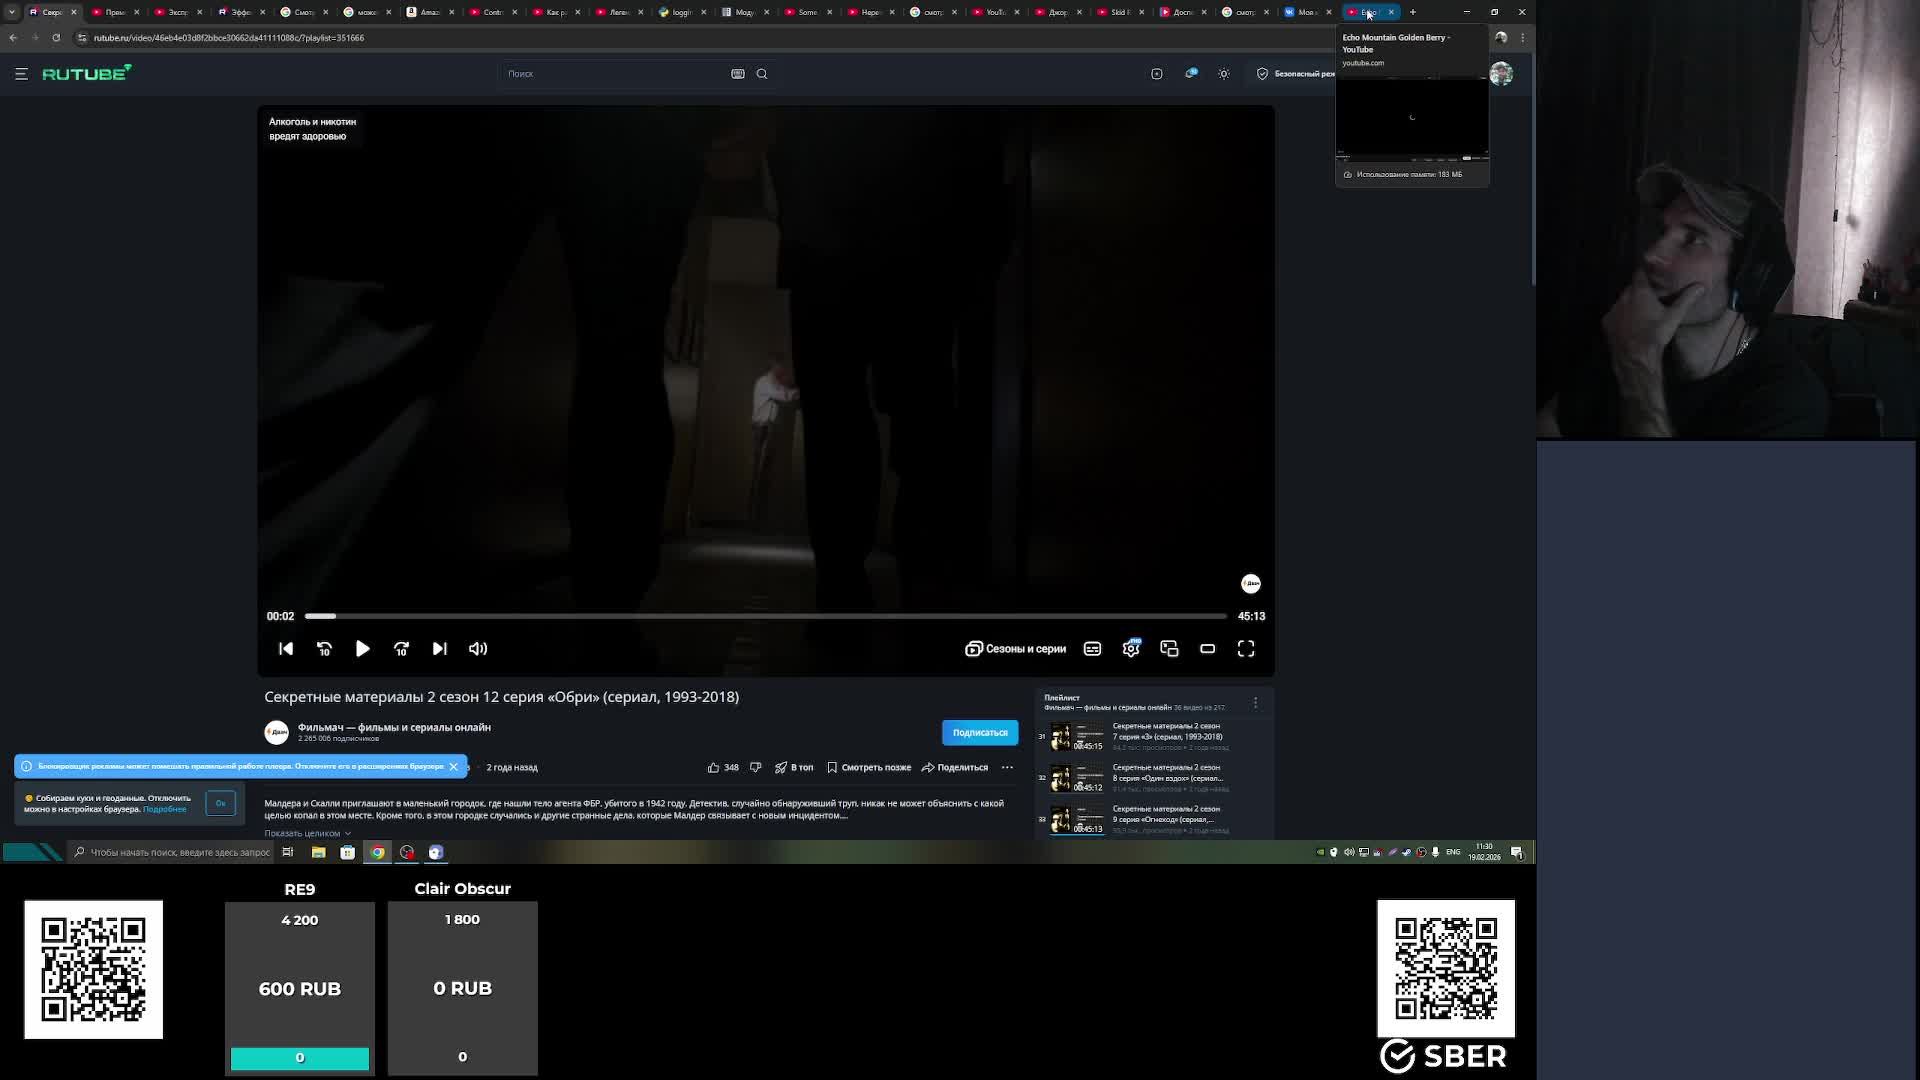Image resolution: width=1920 pixels, height=1080 pixels.
Task: Click the Подписаться subscribe button
Action: point(979,733)
